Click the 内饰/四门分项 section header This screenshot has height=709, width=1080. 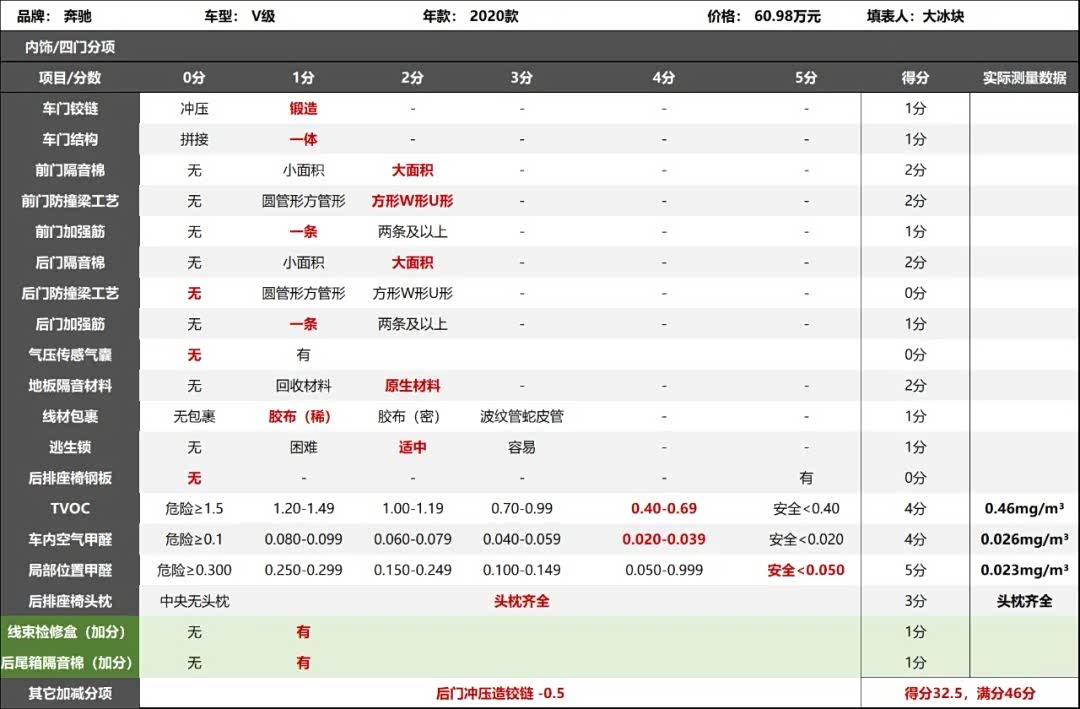click(69, 47)
